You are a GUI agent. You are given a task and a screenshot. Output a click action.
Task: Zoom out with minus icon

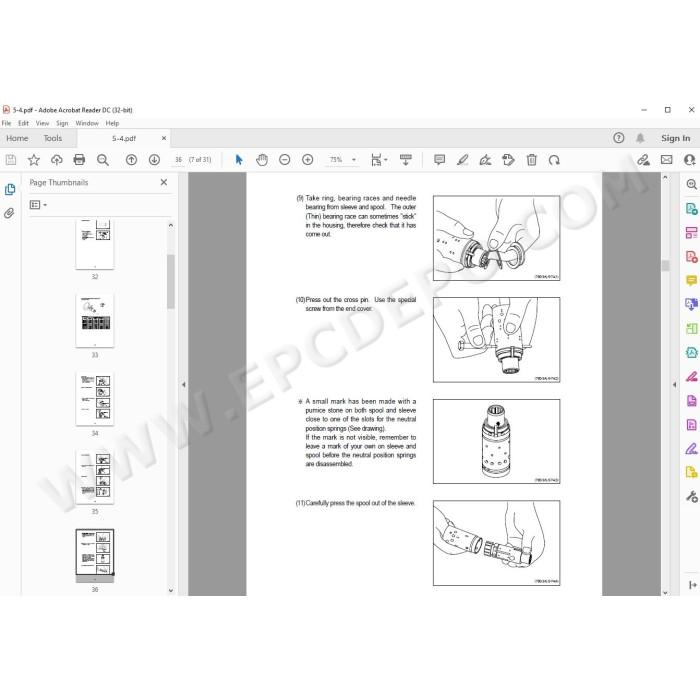tap(284, 160)
